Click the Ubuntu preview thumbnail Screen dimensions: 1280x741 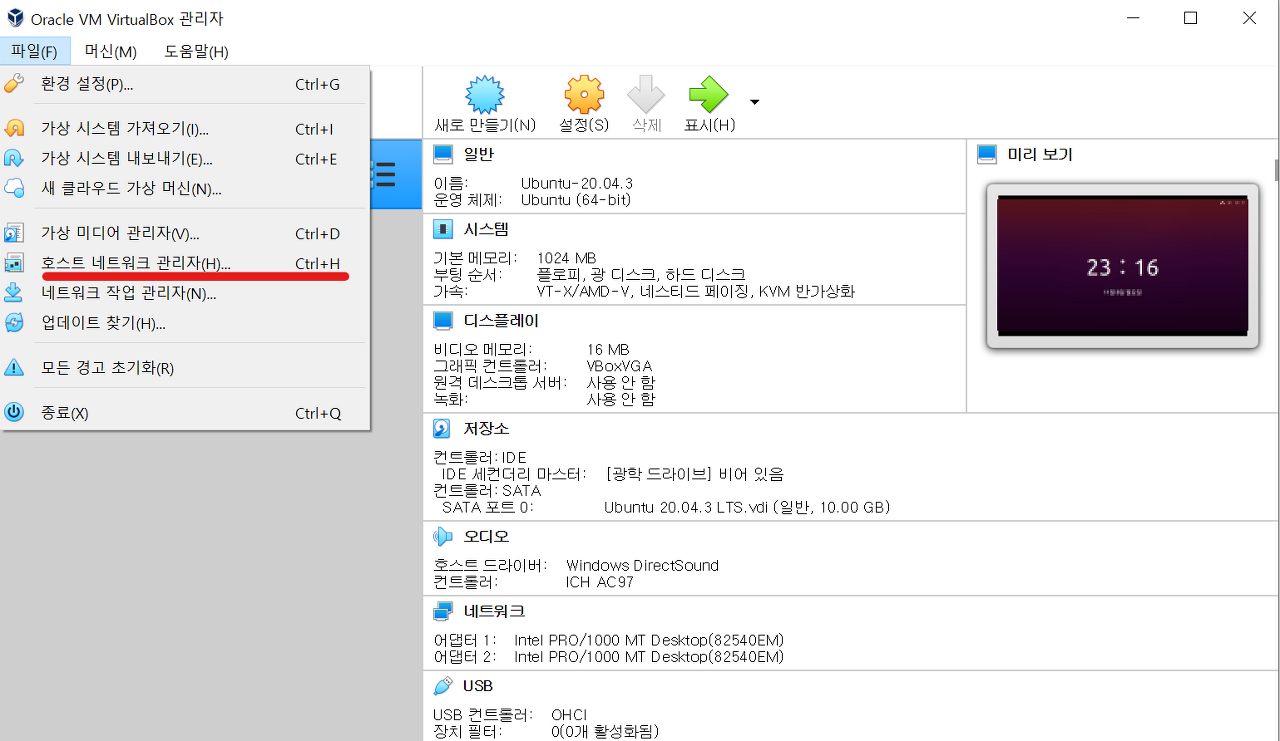[x=1122, y=265]
